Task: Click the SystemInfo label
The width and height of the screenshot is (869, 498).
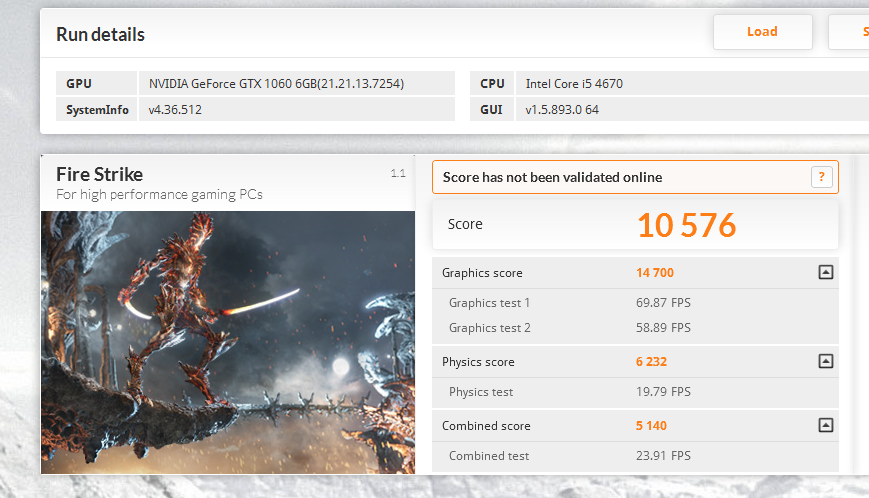Action: click(97, 110)
